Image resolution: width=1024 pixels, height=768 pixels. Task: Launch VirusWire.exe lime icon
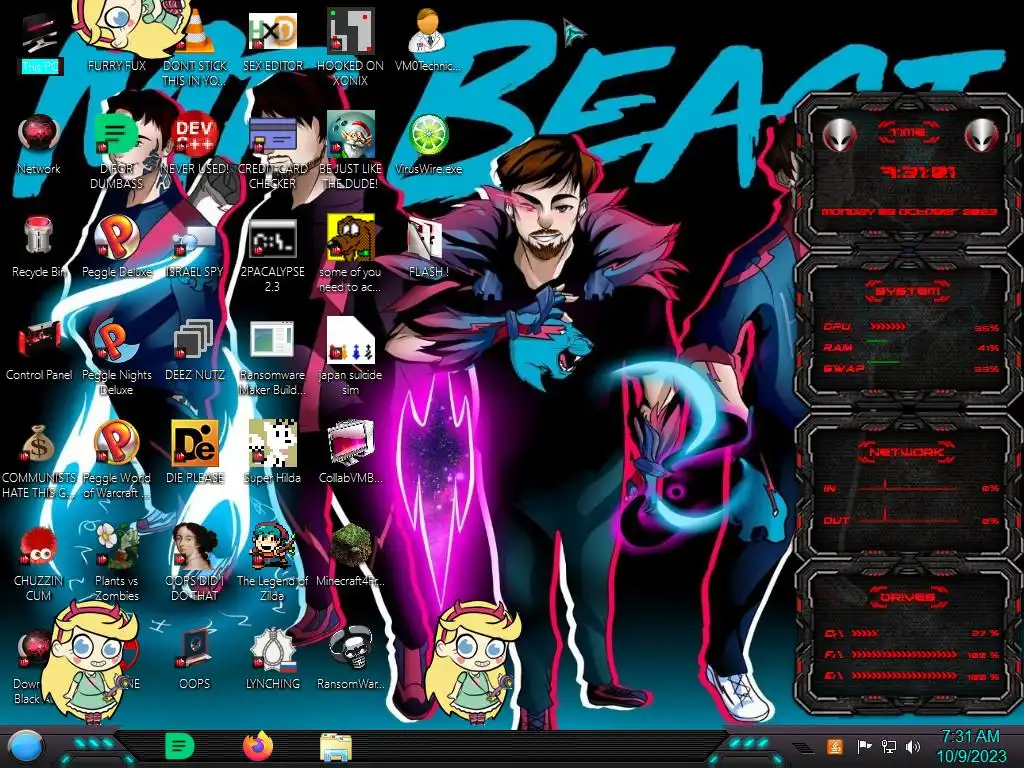tap(428, 144)
